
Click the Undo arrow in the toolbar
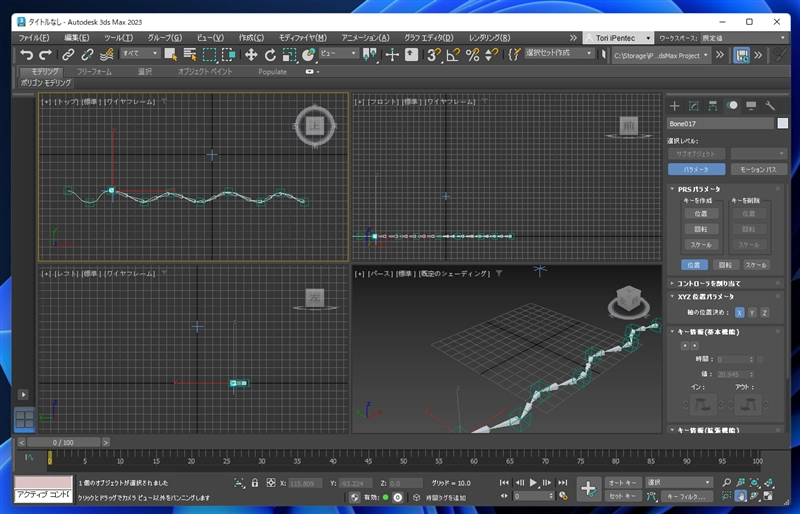[x=26, y=55]
